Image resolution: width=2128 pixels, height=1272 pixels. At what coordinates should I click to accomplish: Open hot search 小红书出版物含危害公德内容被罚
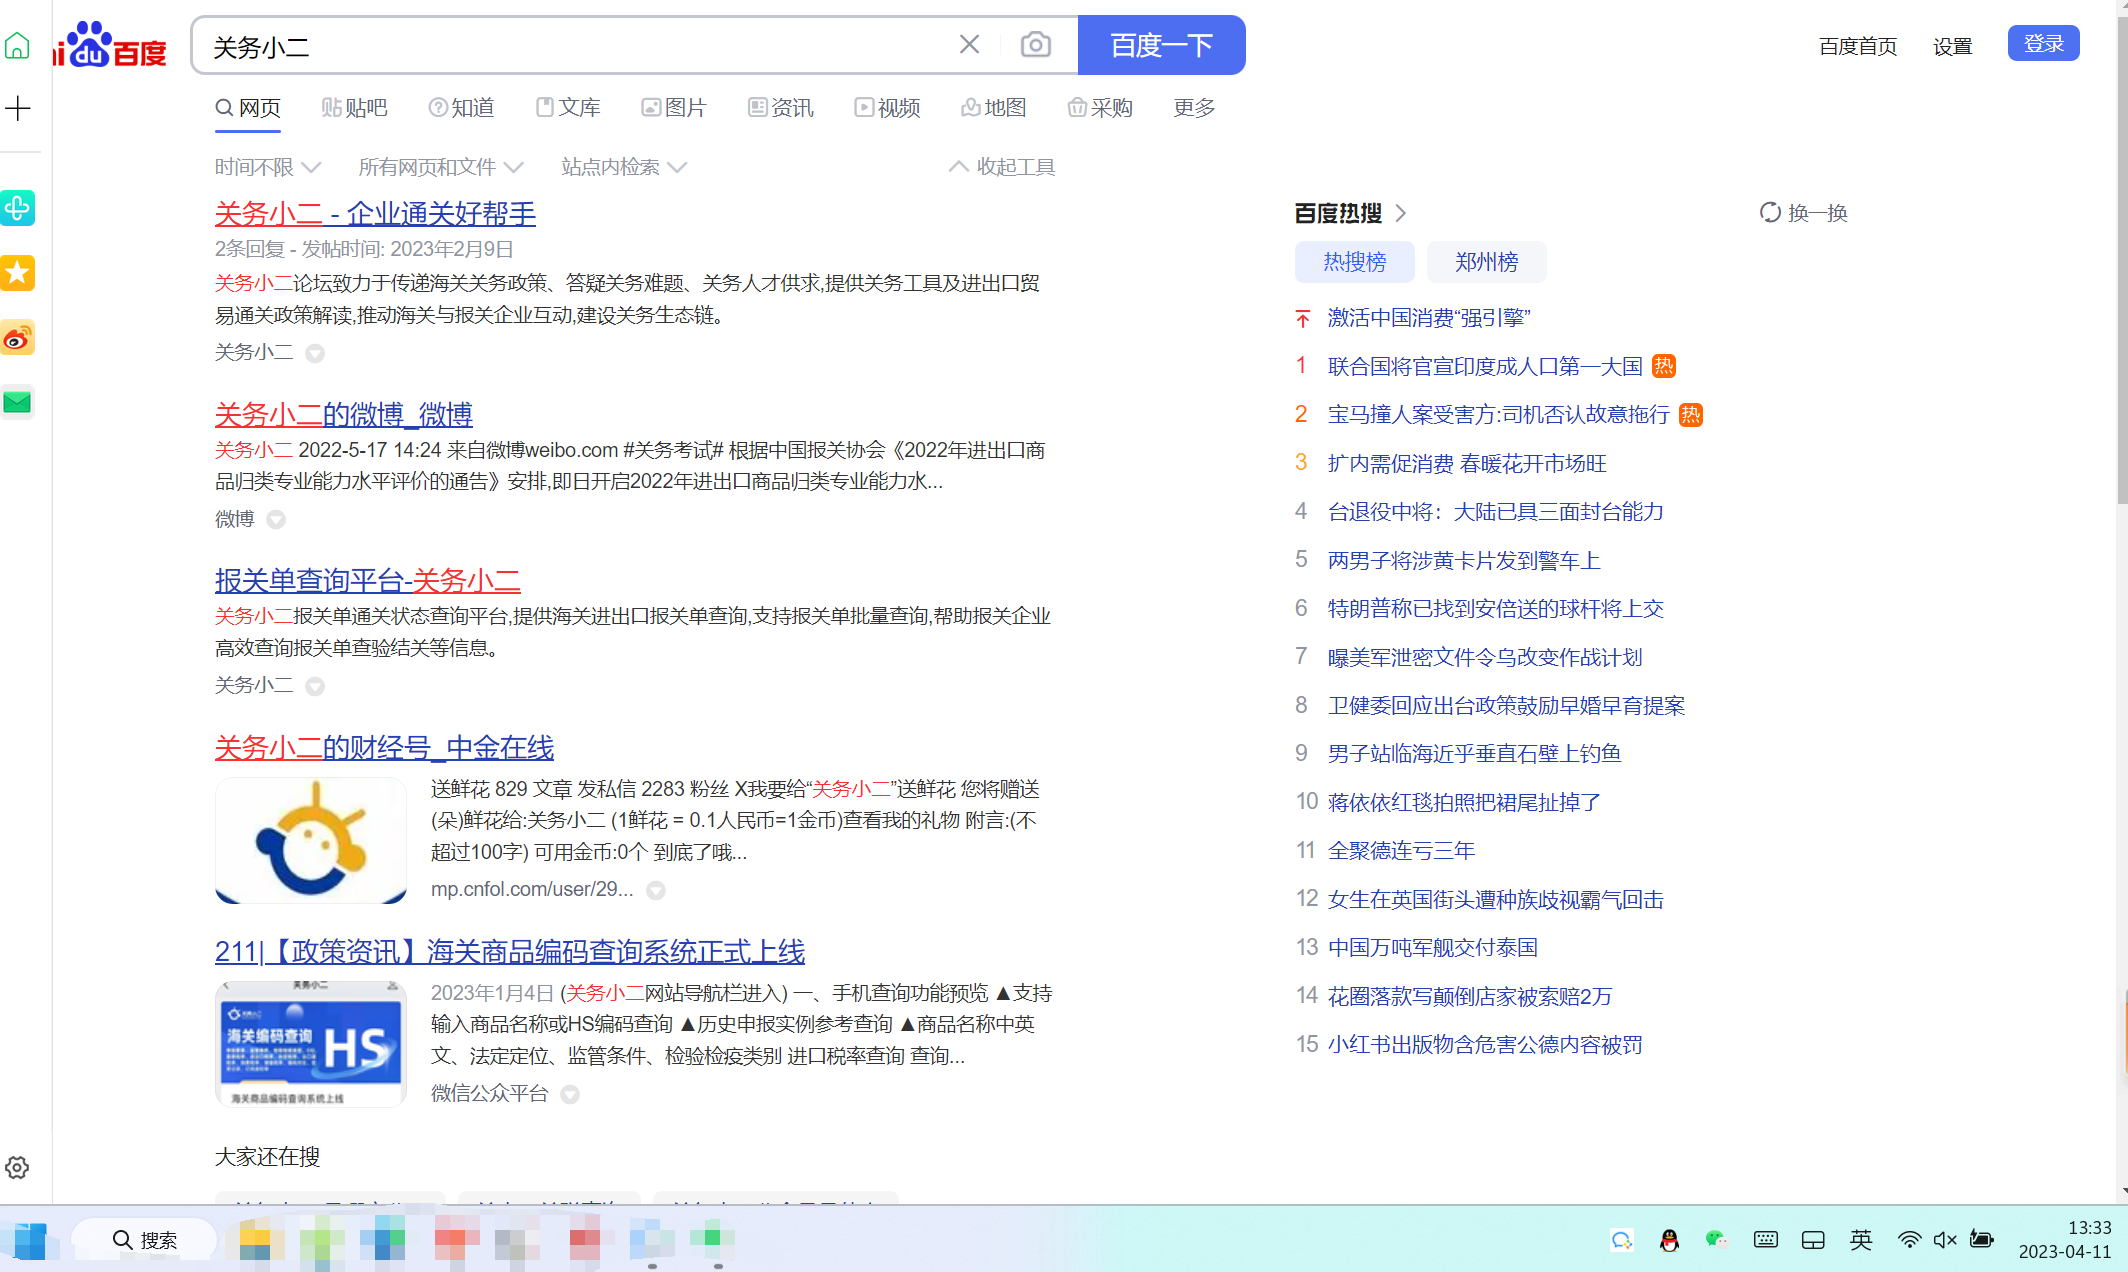click(1485, 1044)
